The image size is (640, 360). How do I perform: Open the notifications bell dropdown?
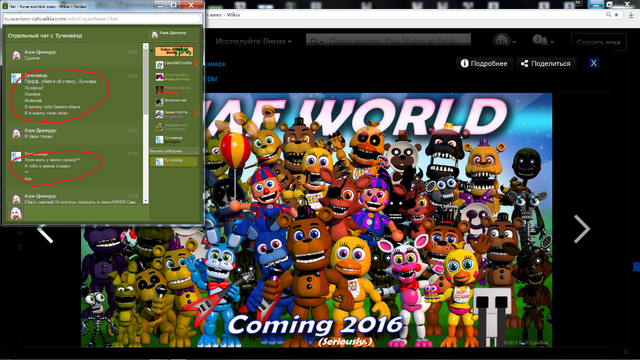tap(543, 41)
